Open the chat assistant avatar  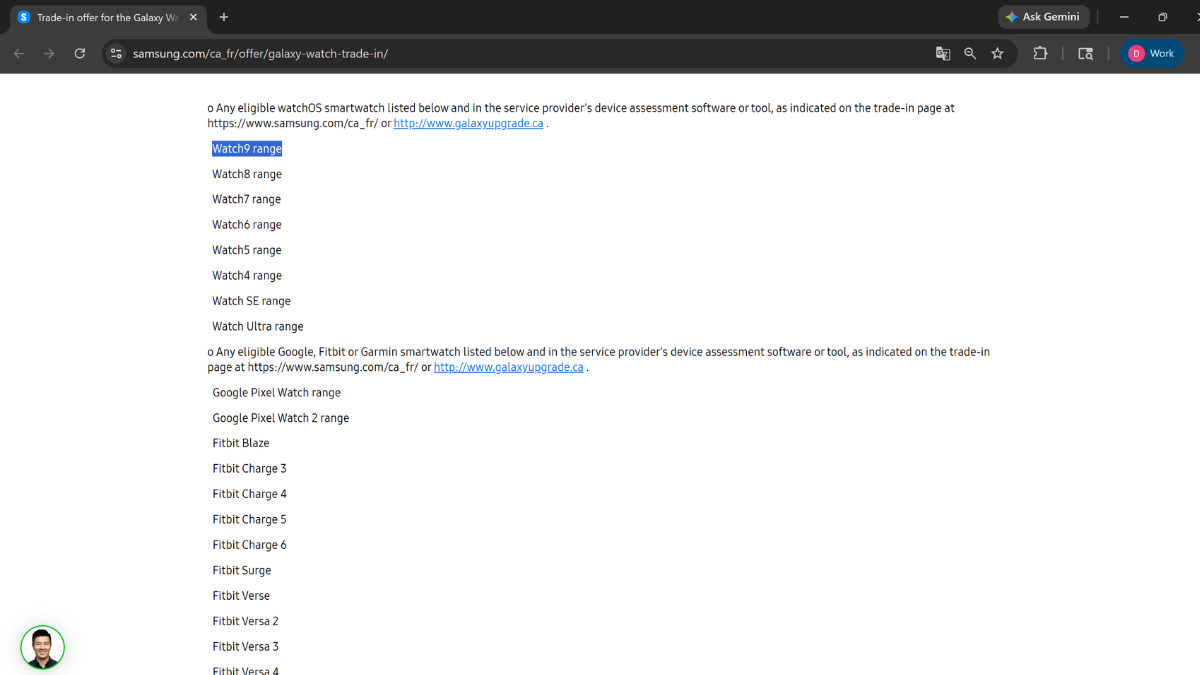(42, 648)
